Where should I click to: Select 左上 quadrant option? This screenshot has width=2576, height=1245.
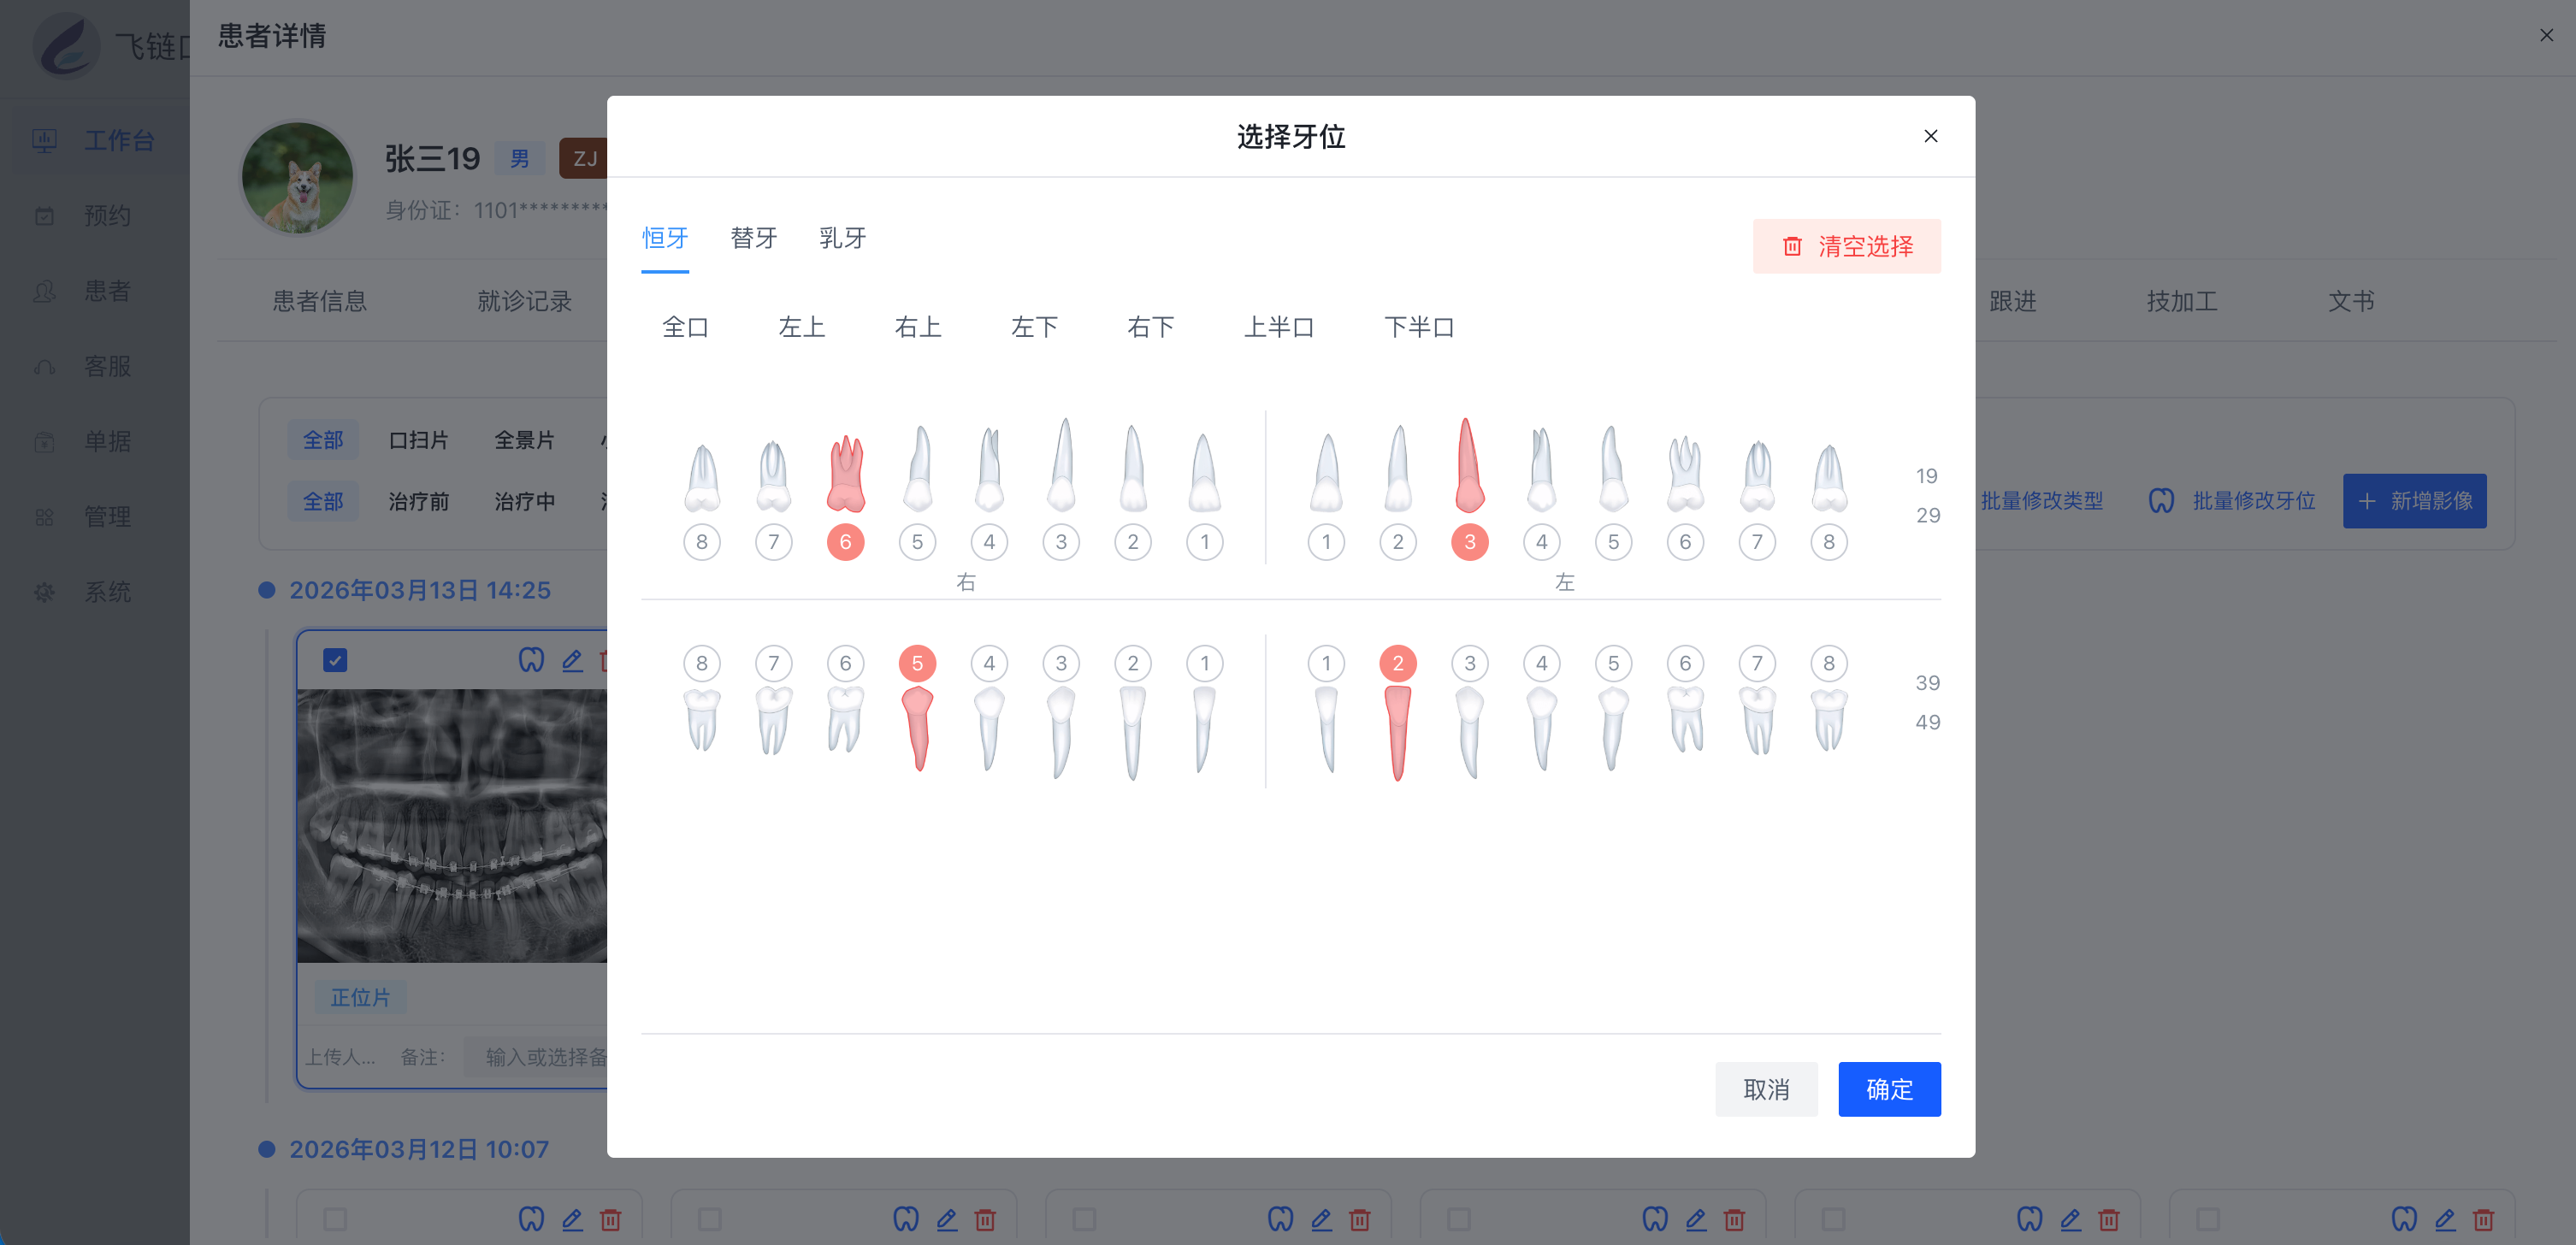click(x=801, y=327)
